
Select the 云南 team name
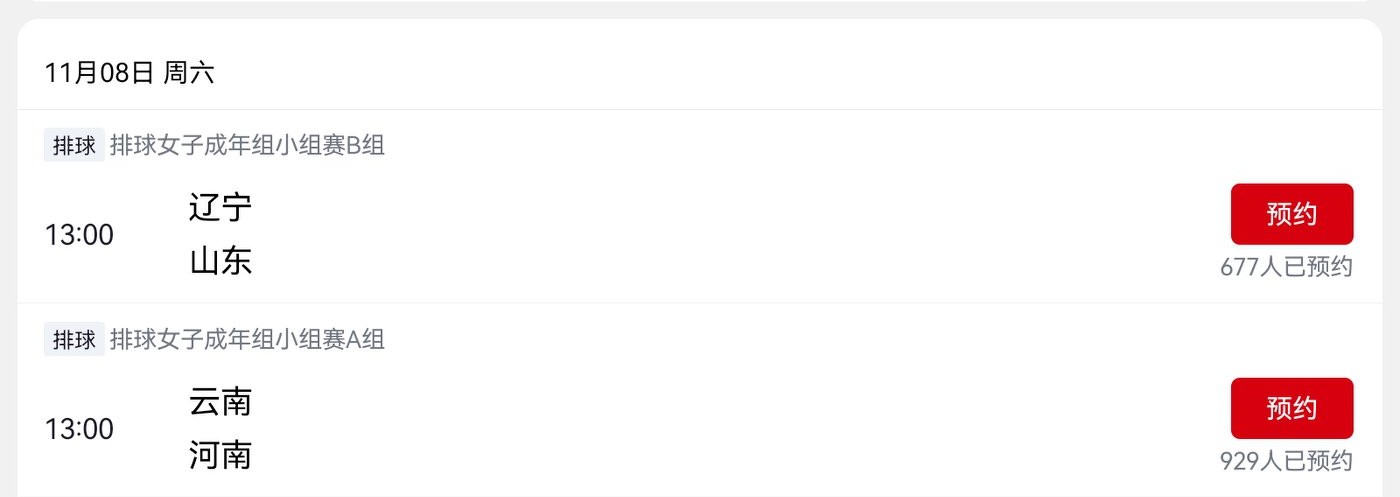click(x=220, y=402)
